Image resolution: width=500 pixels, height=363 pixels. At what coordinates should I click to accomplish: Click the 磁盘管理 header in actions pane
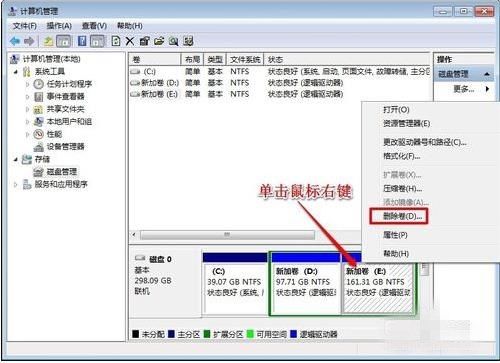click(464, 74)
